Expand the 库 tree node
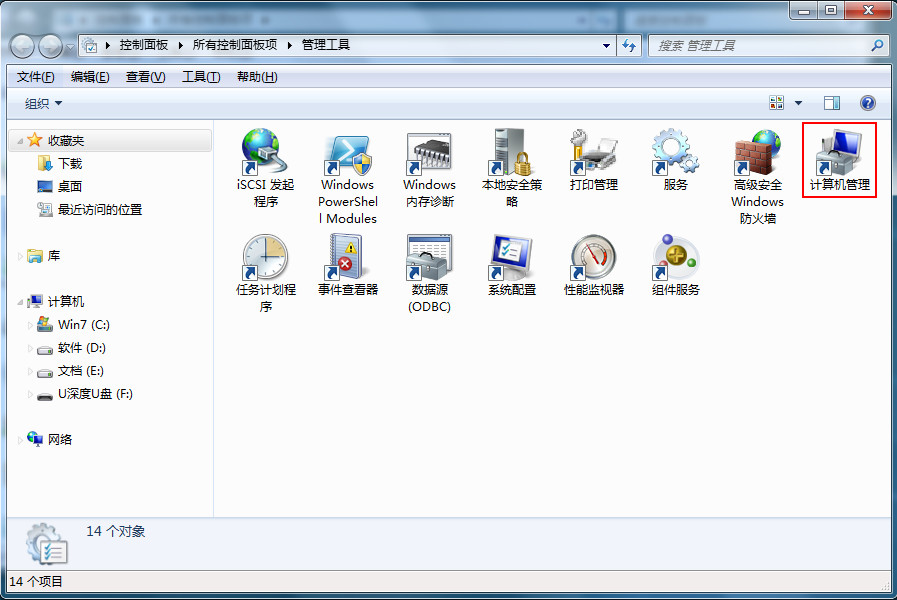This screenshot has height=600, width=897. point(20,256)
